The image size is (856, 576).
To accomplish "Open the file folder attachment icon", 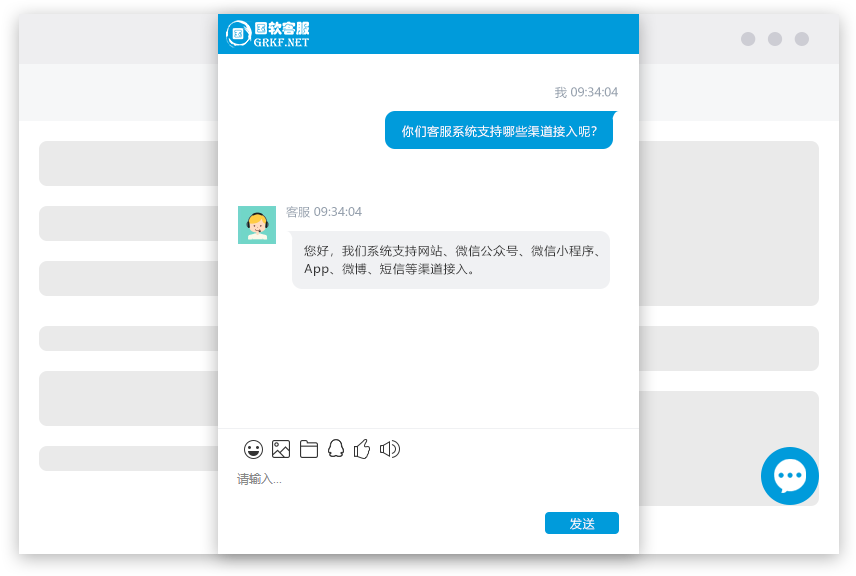I will [x=309, y=449].
